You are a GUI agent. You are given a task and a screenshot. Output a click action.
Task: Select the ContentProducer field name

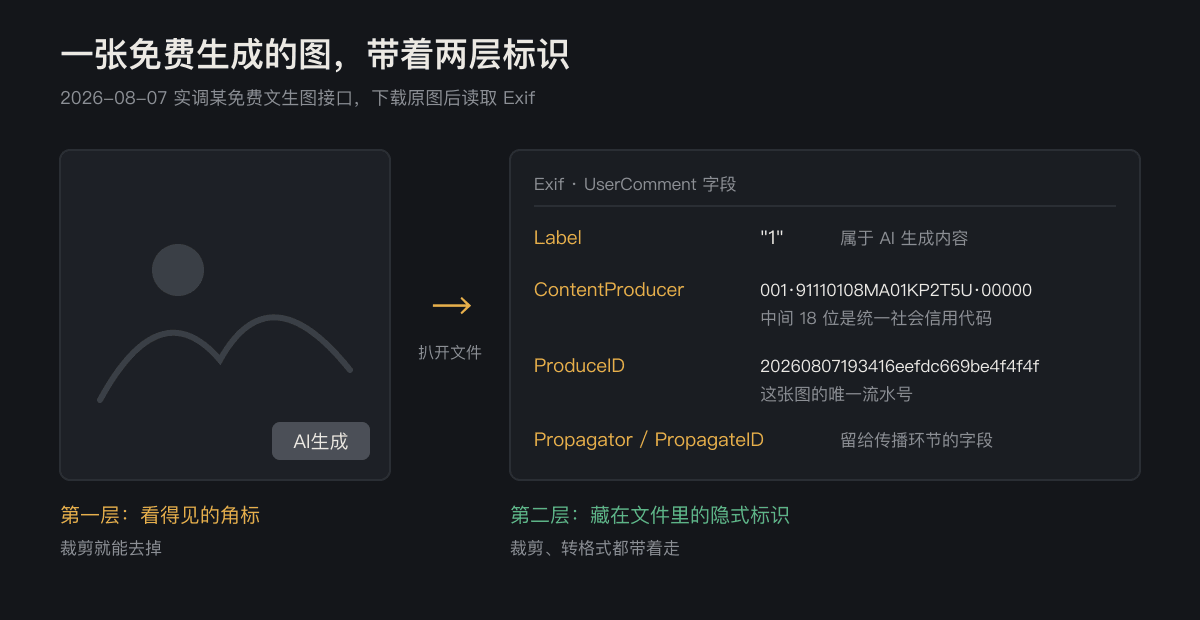pyautogui.click(x=609, y=290)
